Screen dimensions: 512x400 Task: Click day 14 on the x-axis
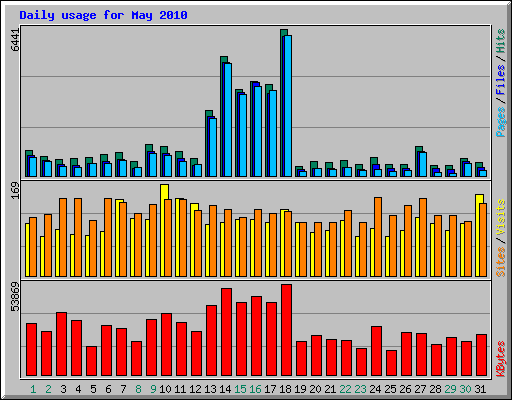[225, 389]
